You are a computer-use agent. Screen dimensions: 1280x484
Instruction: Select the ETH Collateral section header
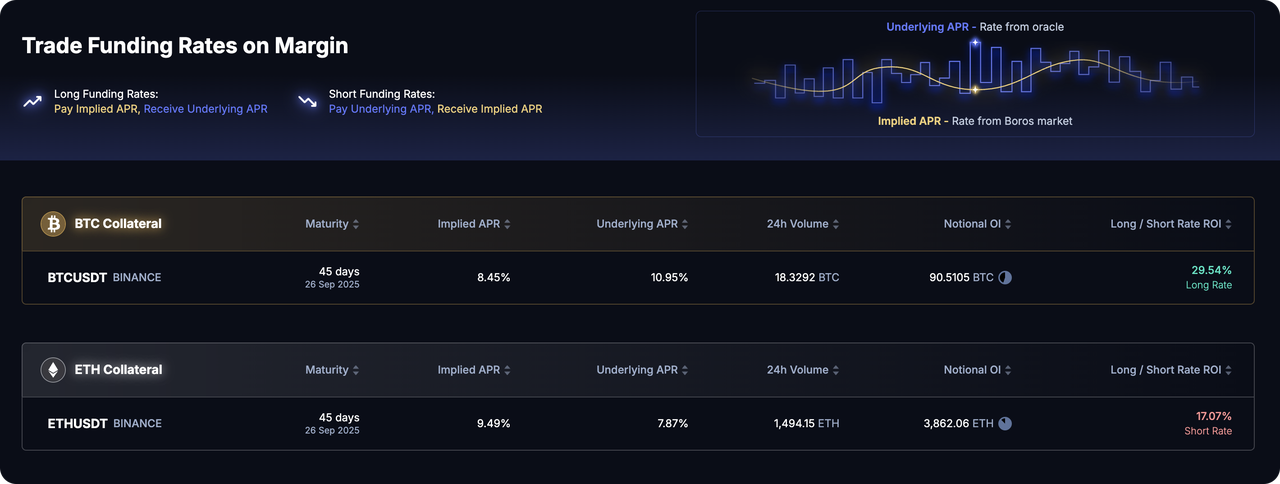[x=118, y=370]
